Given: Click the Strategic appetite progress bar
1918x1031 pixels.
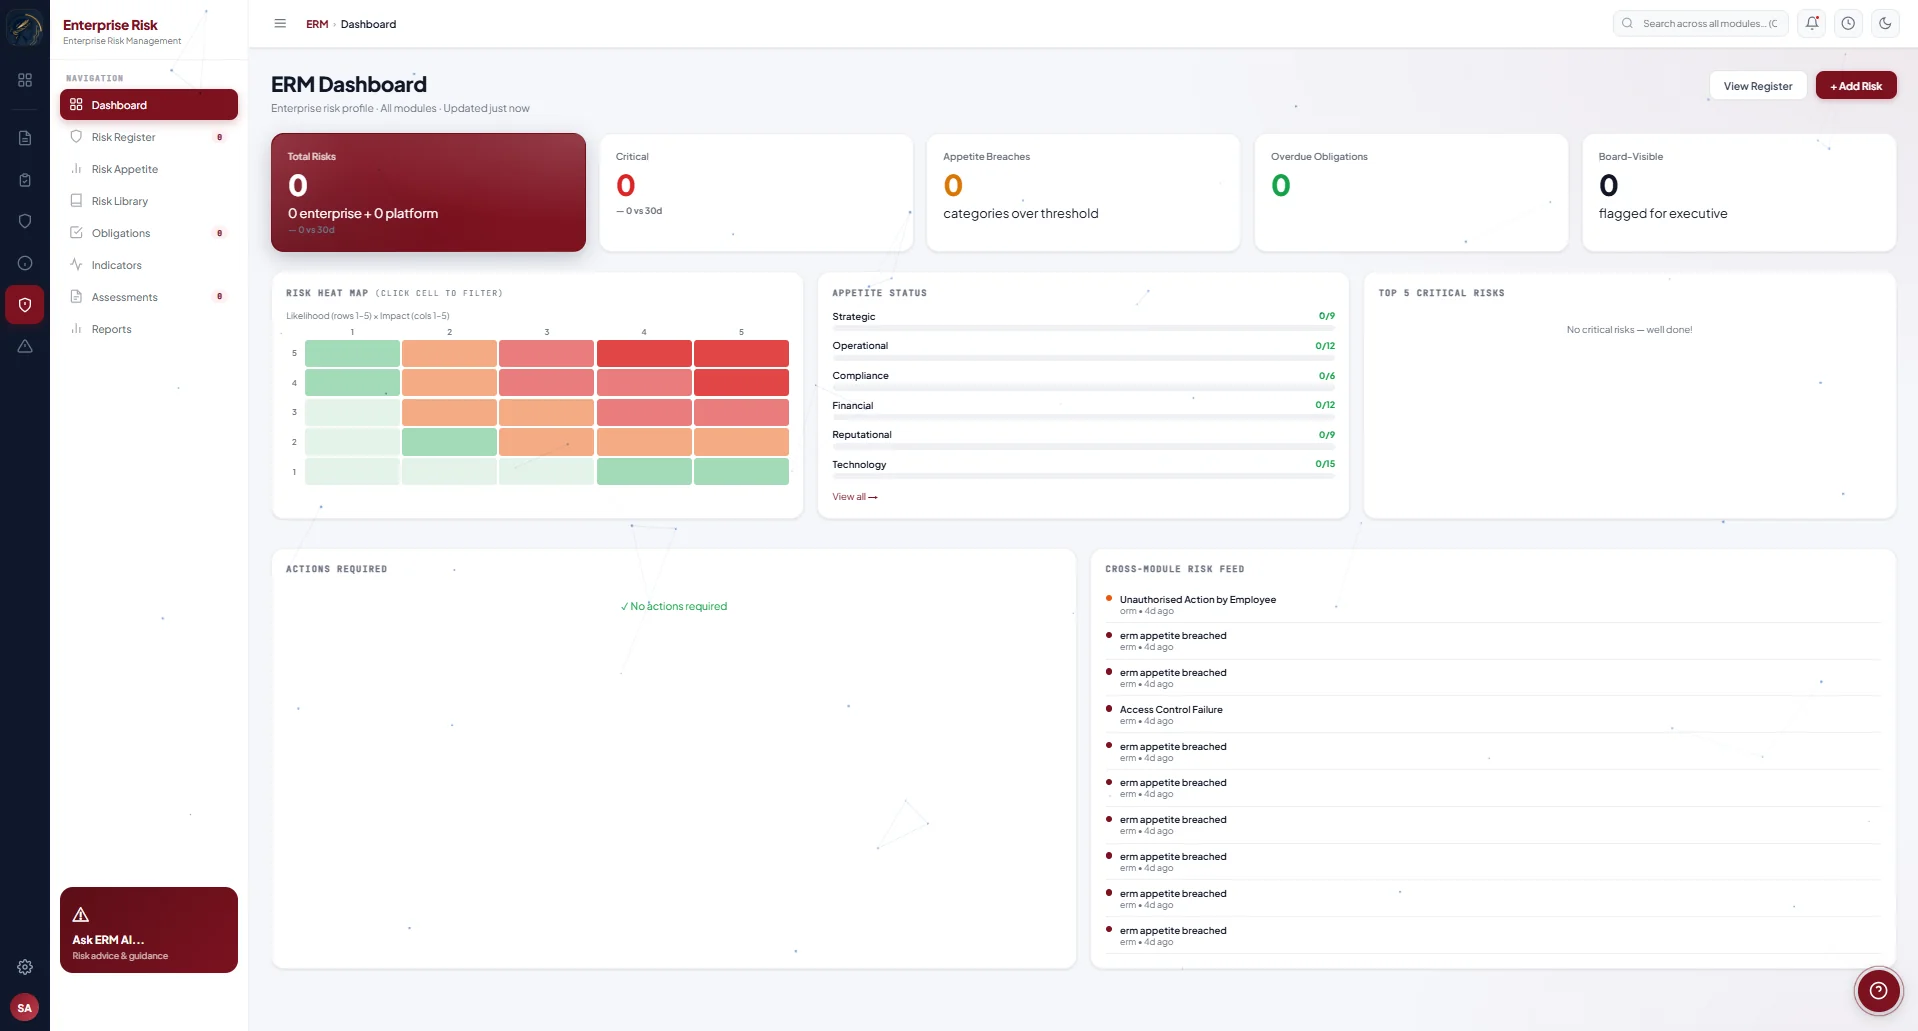Looking at the screenshot, I should tap(1083, 327).
